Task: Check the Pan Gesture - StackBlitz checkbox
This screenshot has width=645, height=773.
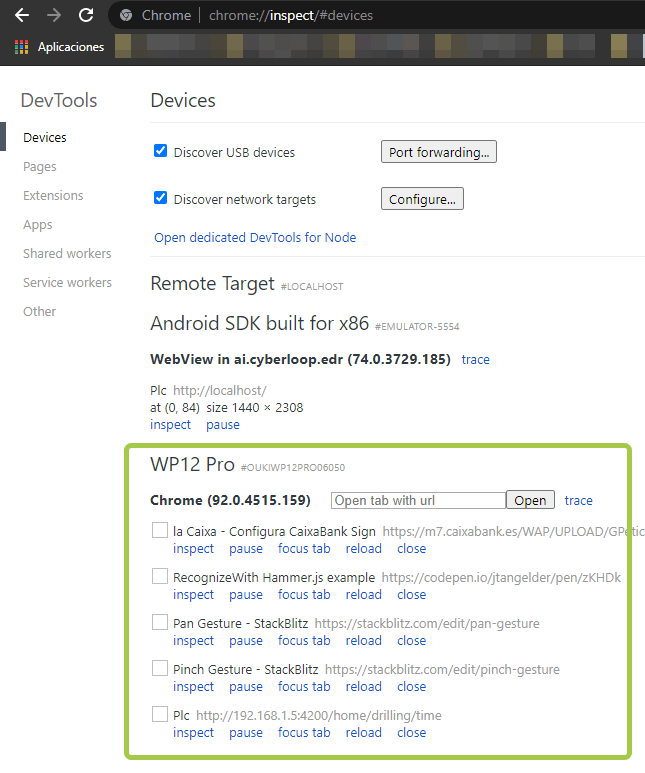Action: click(x=160, y=622)
